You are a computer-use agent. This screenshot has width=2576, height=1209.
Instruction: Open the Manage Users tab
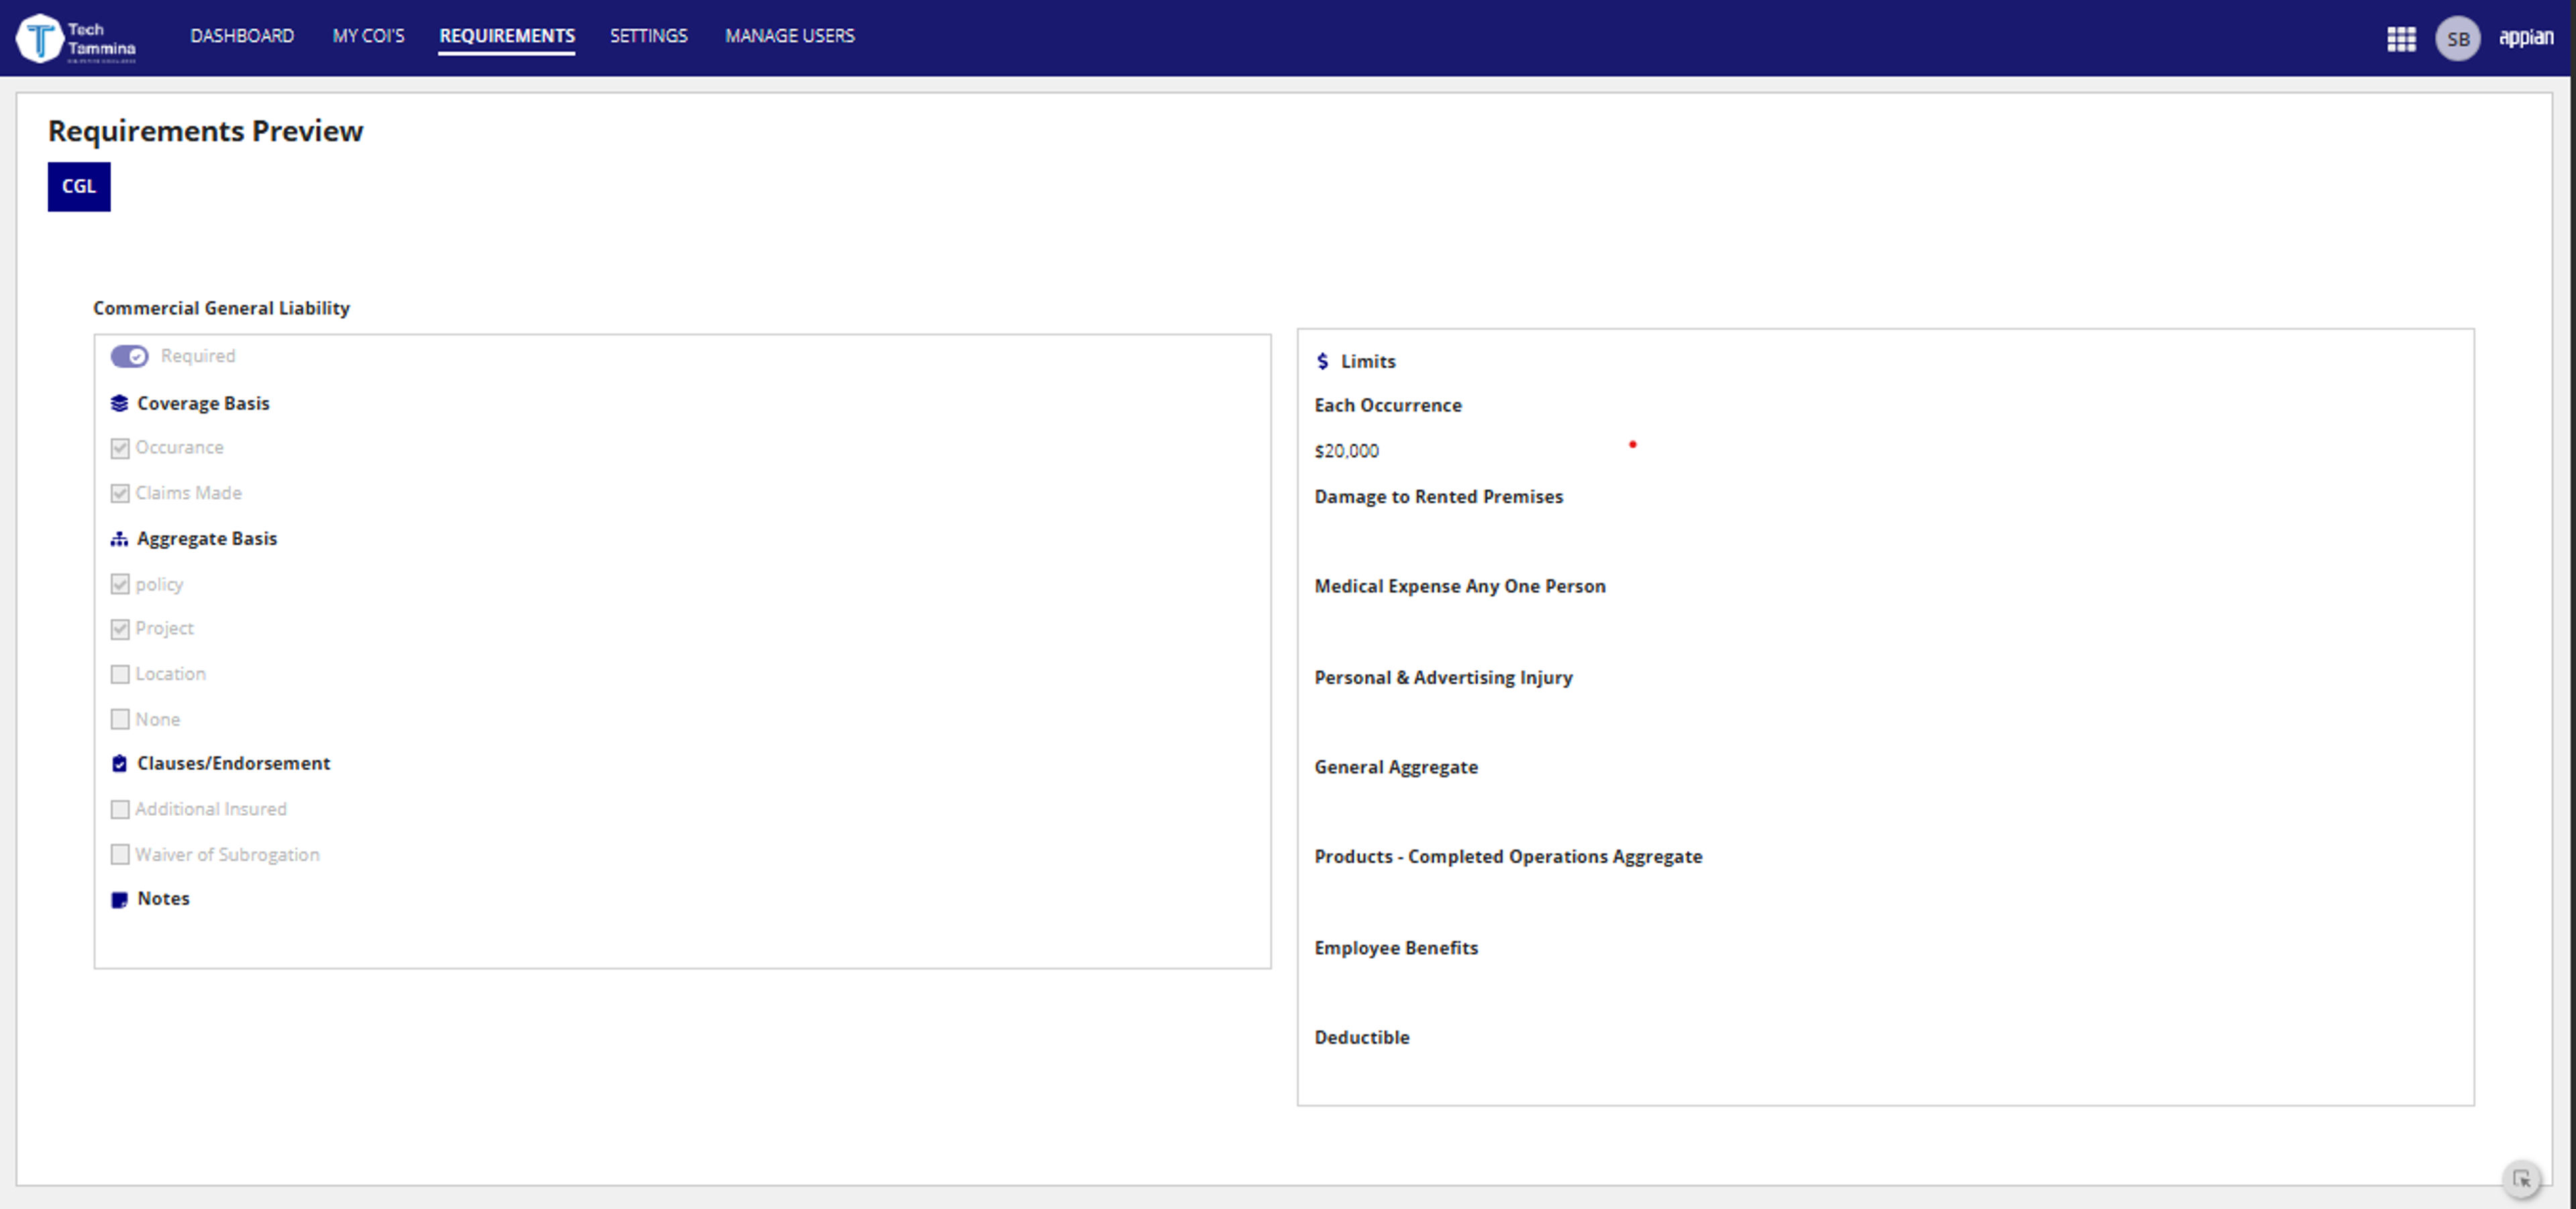point(790,36)
